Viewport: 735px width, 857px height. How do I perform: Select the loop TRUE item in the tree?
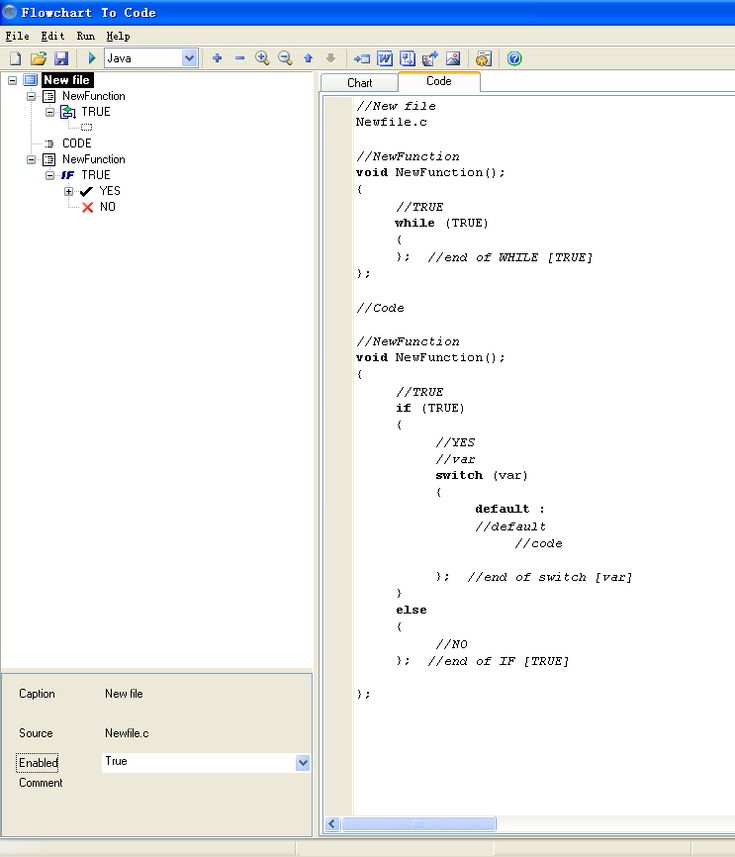(x=96, y=112)
